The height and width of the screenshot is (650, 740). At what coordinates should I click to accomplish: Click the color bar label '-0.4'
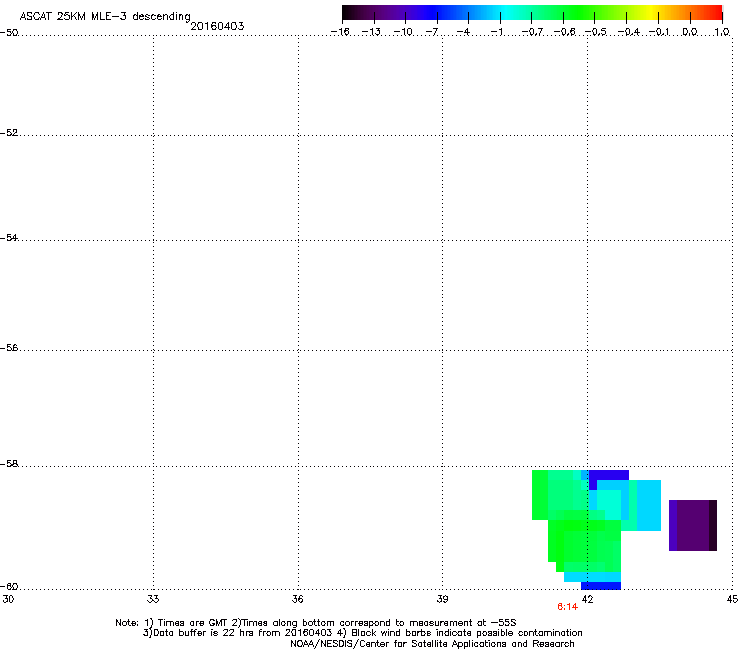point(629,32)
